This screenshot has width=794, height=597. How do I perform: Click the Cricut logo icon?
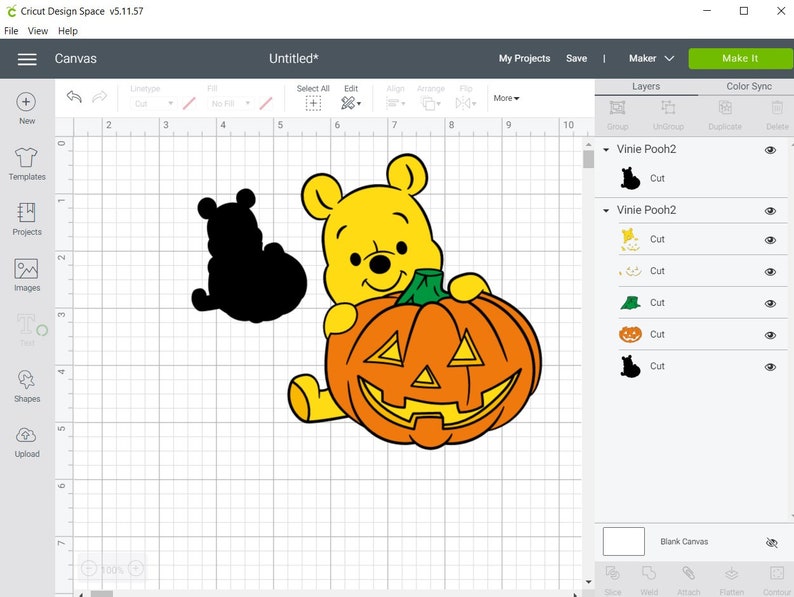tap(11, 11)
